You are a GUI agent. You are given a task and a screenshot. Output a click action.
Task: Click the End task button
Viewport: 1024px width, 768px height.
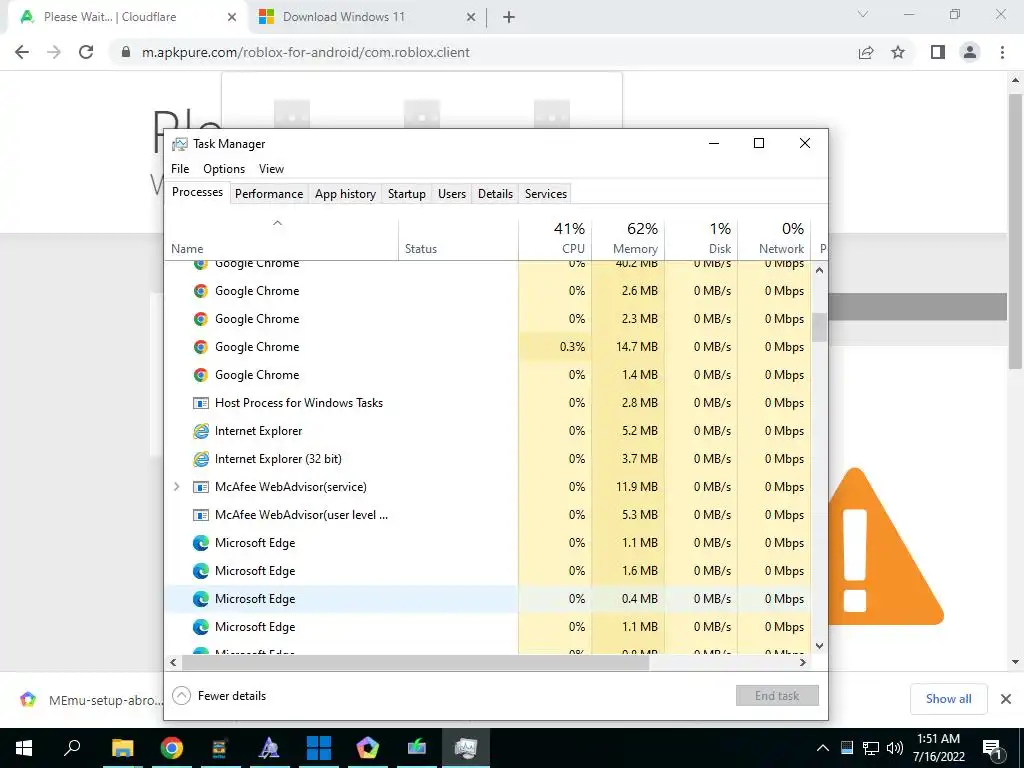[777, 696]
